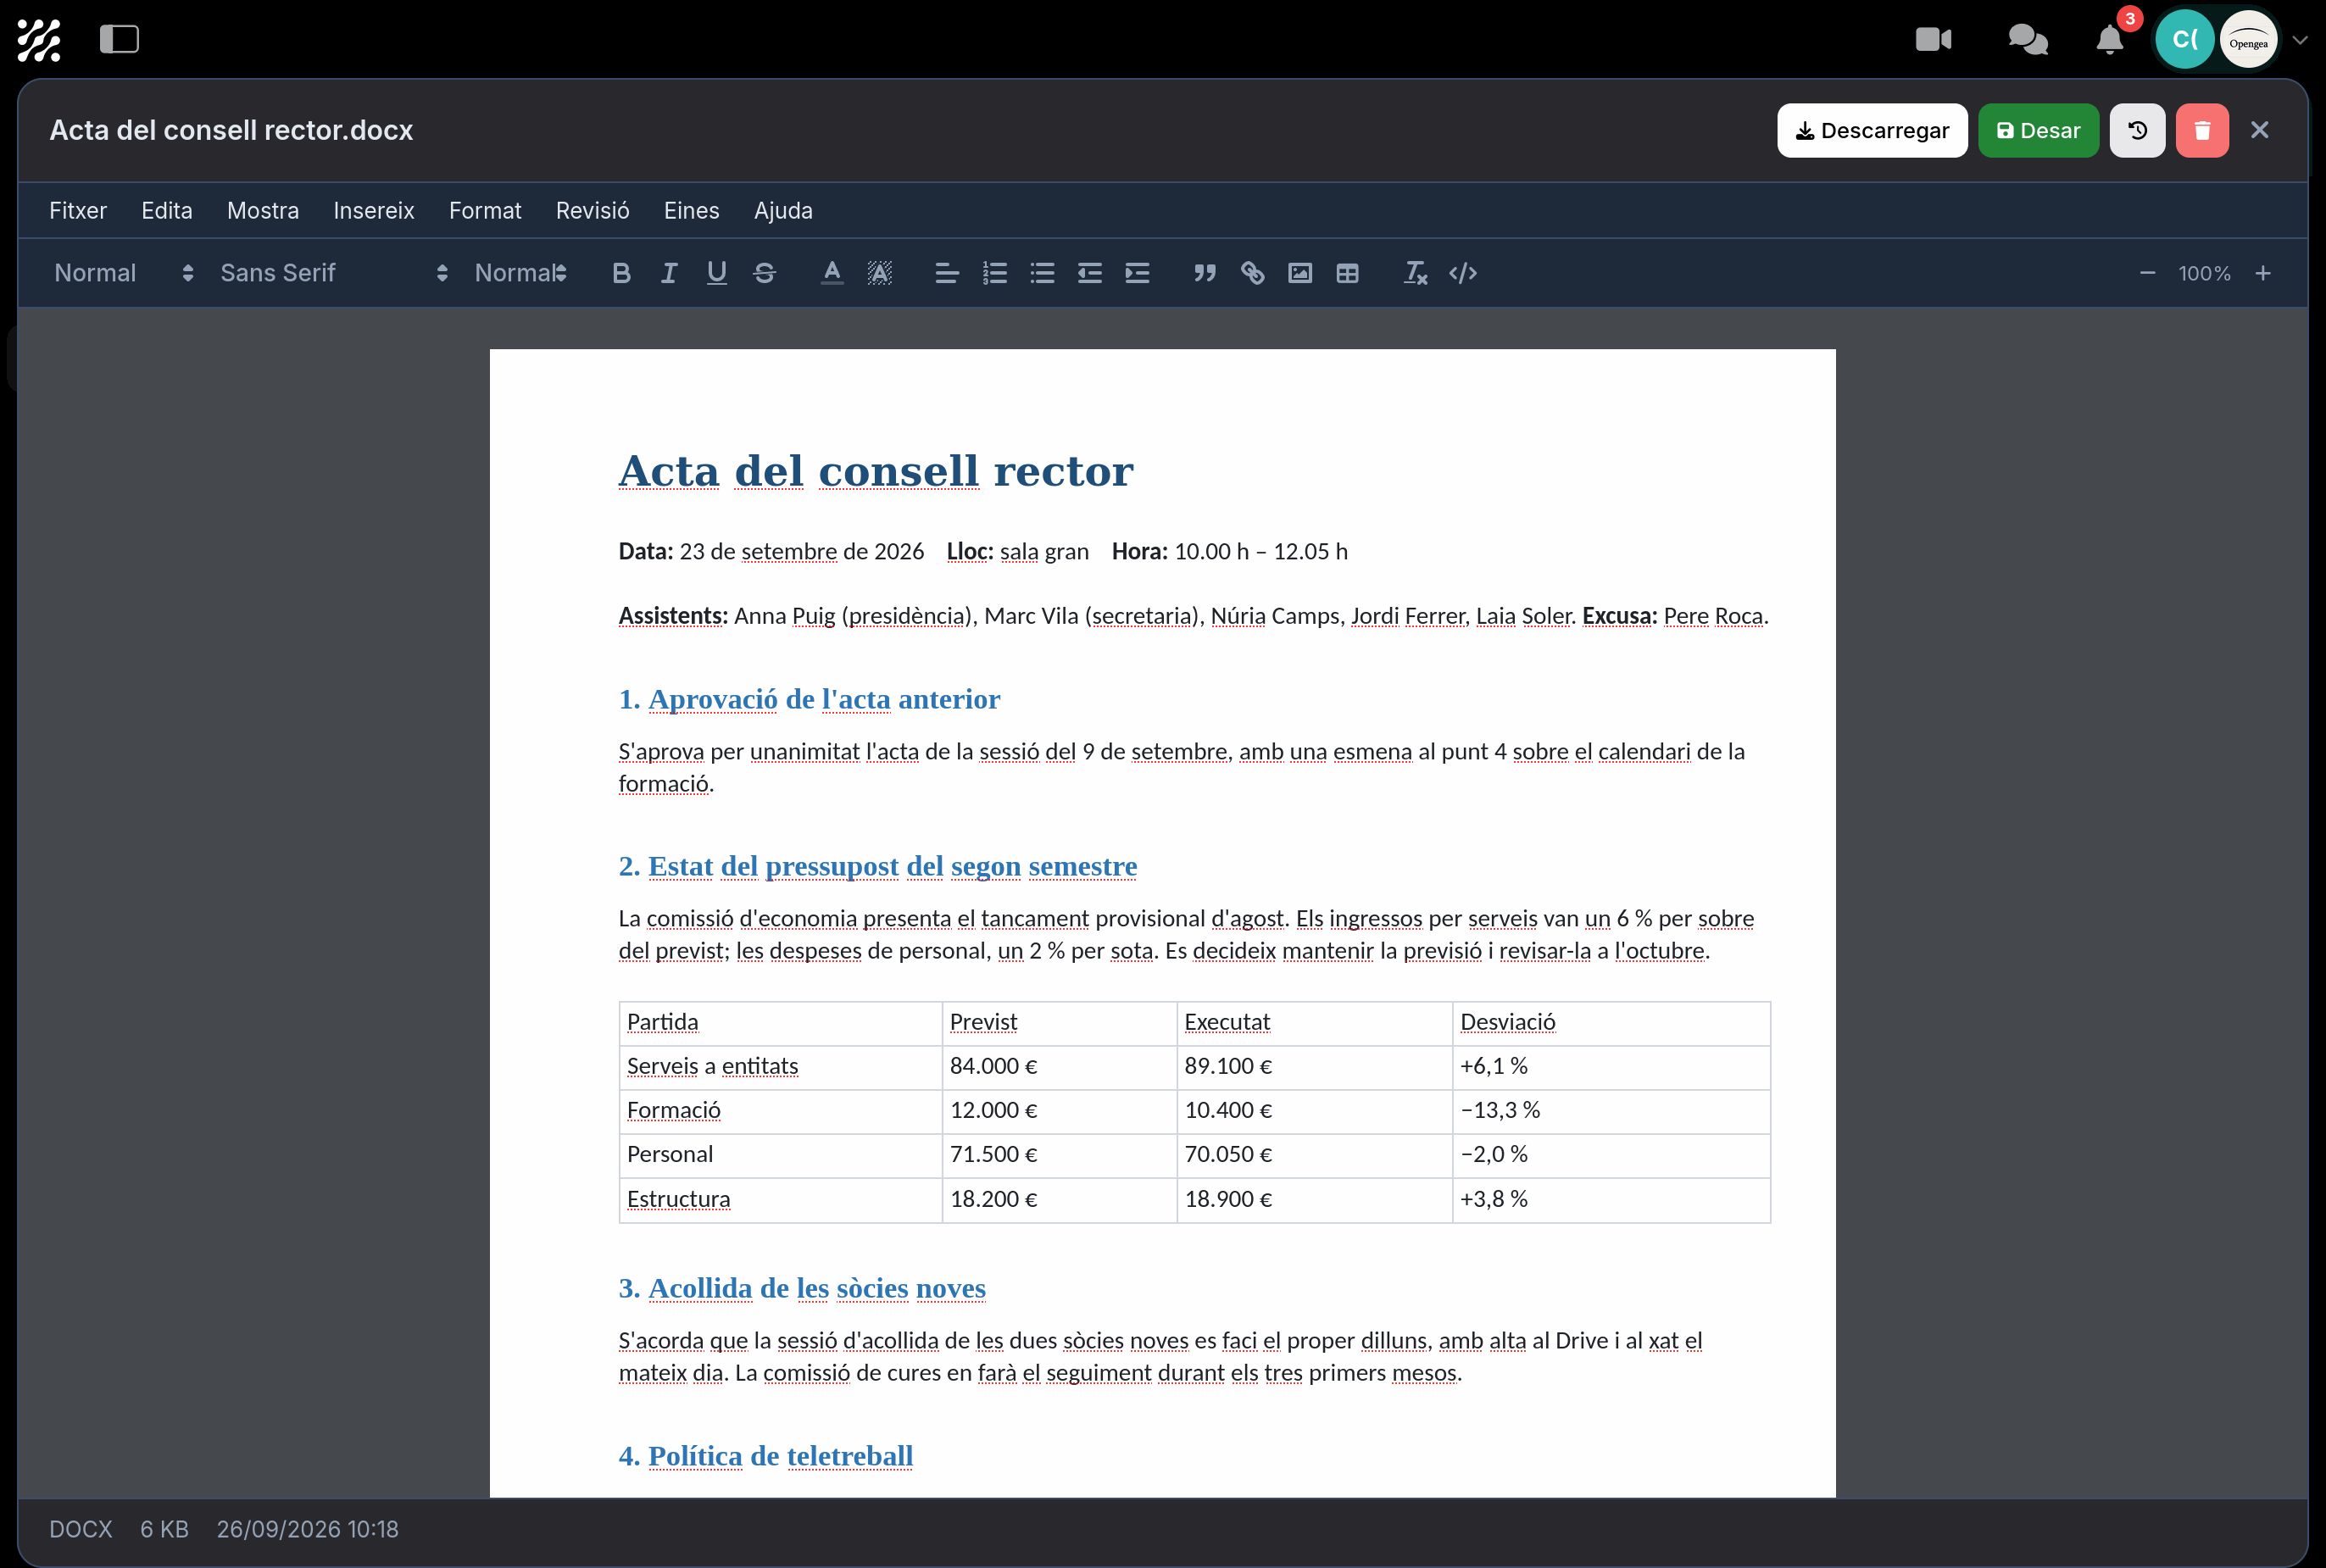Open the Opengea organization avatar
The height and width of the screenshot is (1568, 2326).
click(x=2248, y=40)
